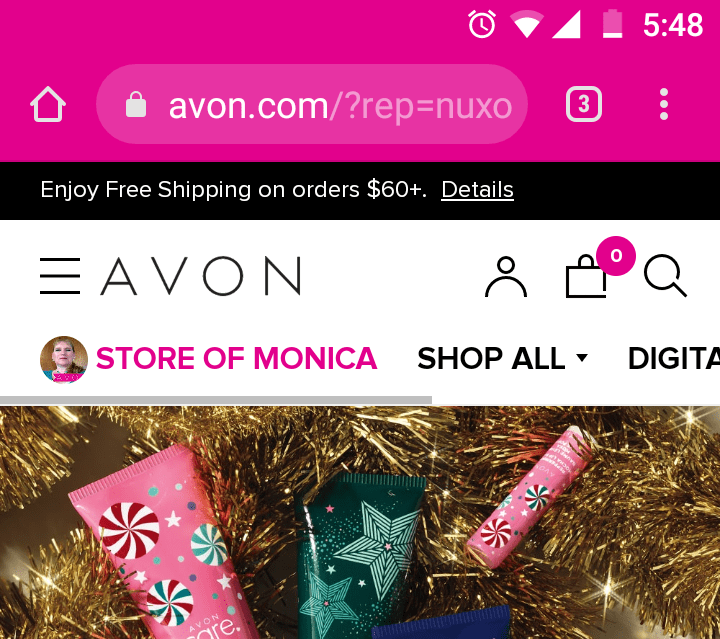720x639 pixels.
Task: Click Monica's representative avatar photo
Action: (x=63, y=359)
